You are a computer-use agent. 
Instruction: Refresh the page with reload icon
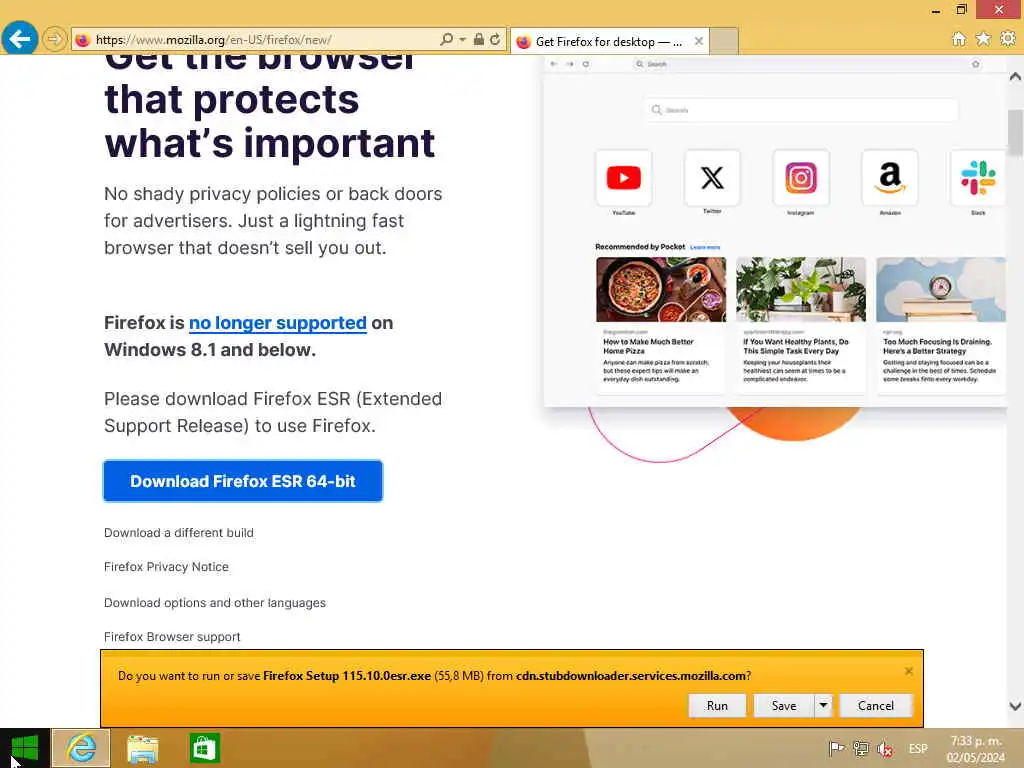(x=495, y=39)
